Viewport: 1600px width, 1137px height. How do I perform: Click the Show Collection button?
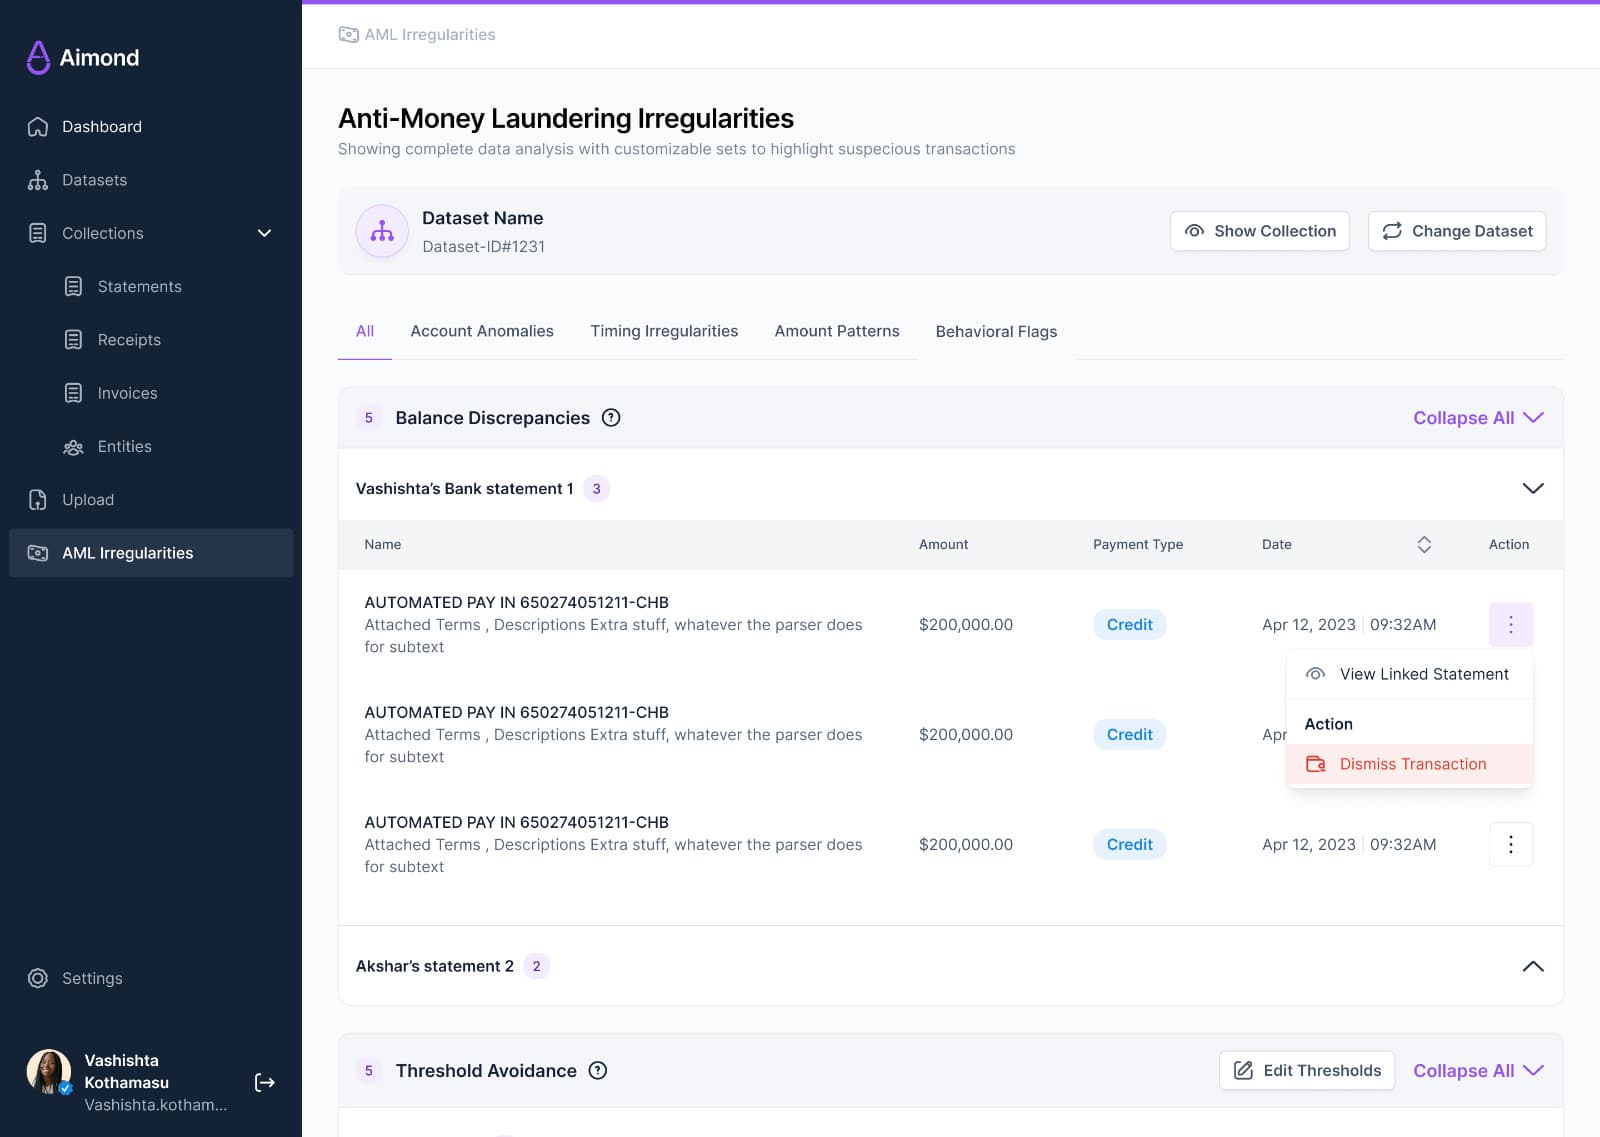(x=1259, y=231)
